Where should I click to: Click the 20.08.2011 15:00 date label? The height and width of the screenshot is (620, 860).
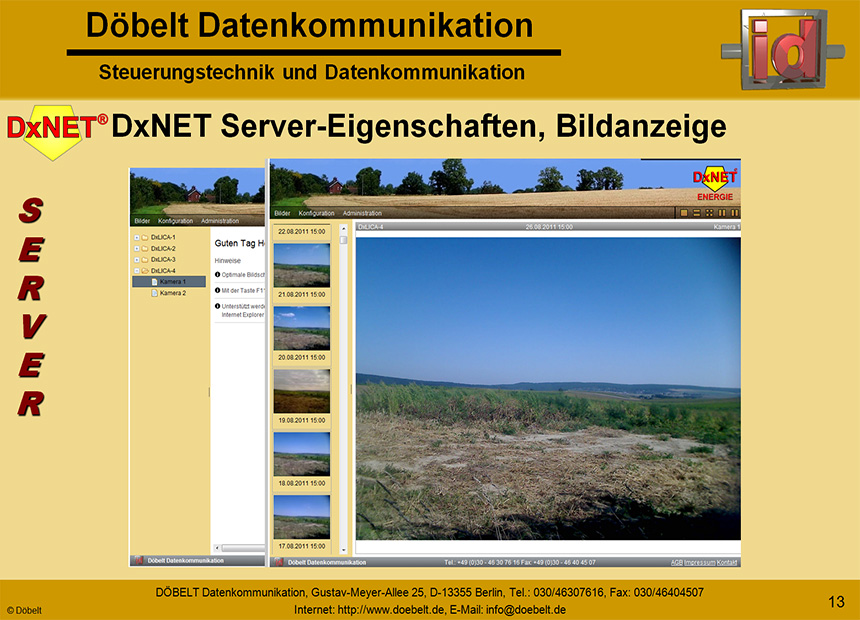point(302,358)
